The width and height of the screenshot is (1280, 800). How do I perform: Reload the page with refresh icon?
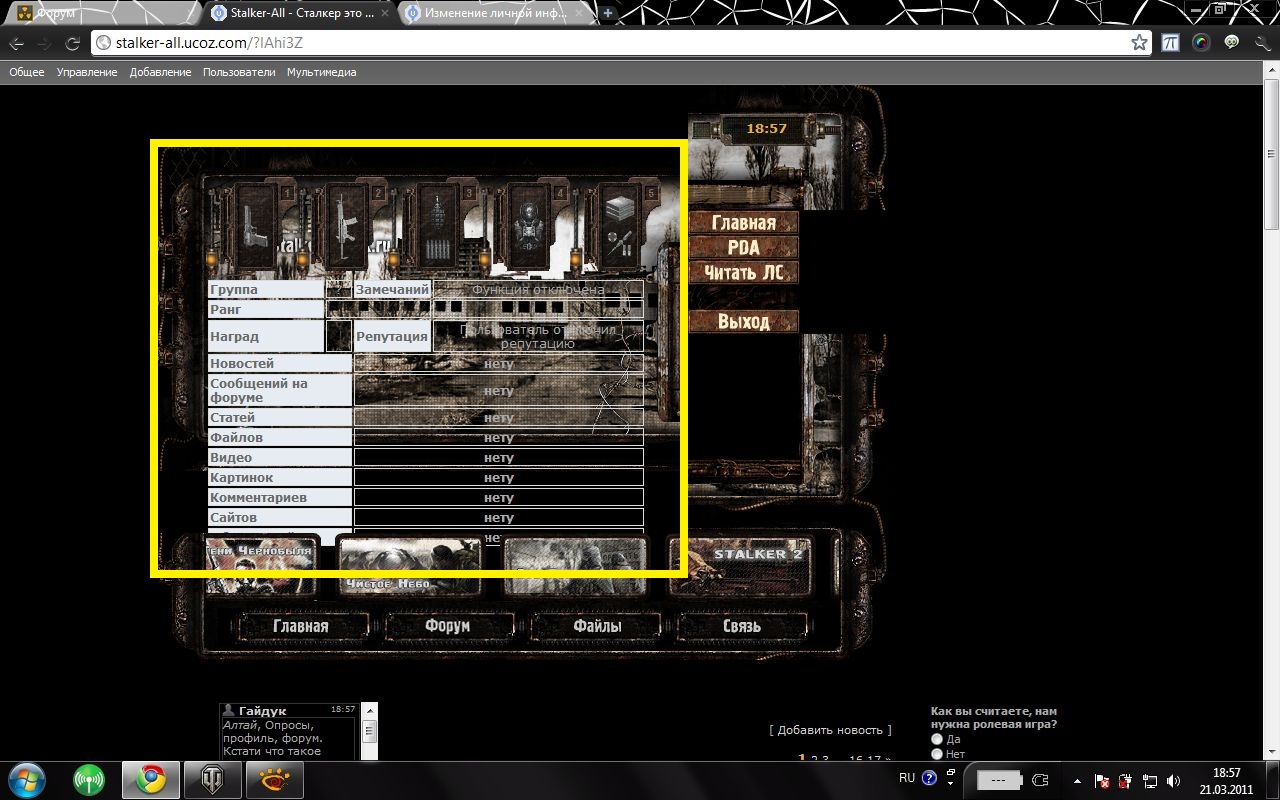pyautogui.click(x=72, y=44)
